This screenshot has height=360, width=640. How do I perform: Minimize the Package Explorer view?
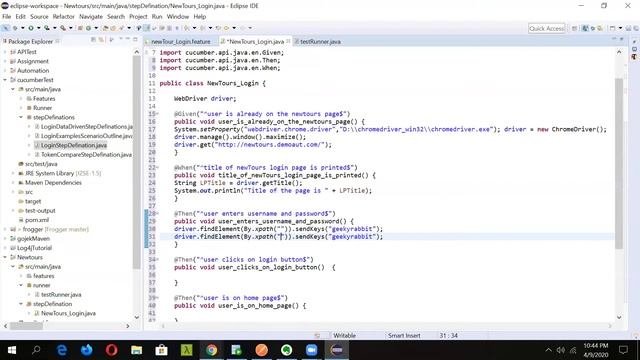(128, 39)
